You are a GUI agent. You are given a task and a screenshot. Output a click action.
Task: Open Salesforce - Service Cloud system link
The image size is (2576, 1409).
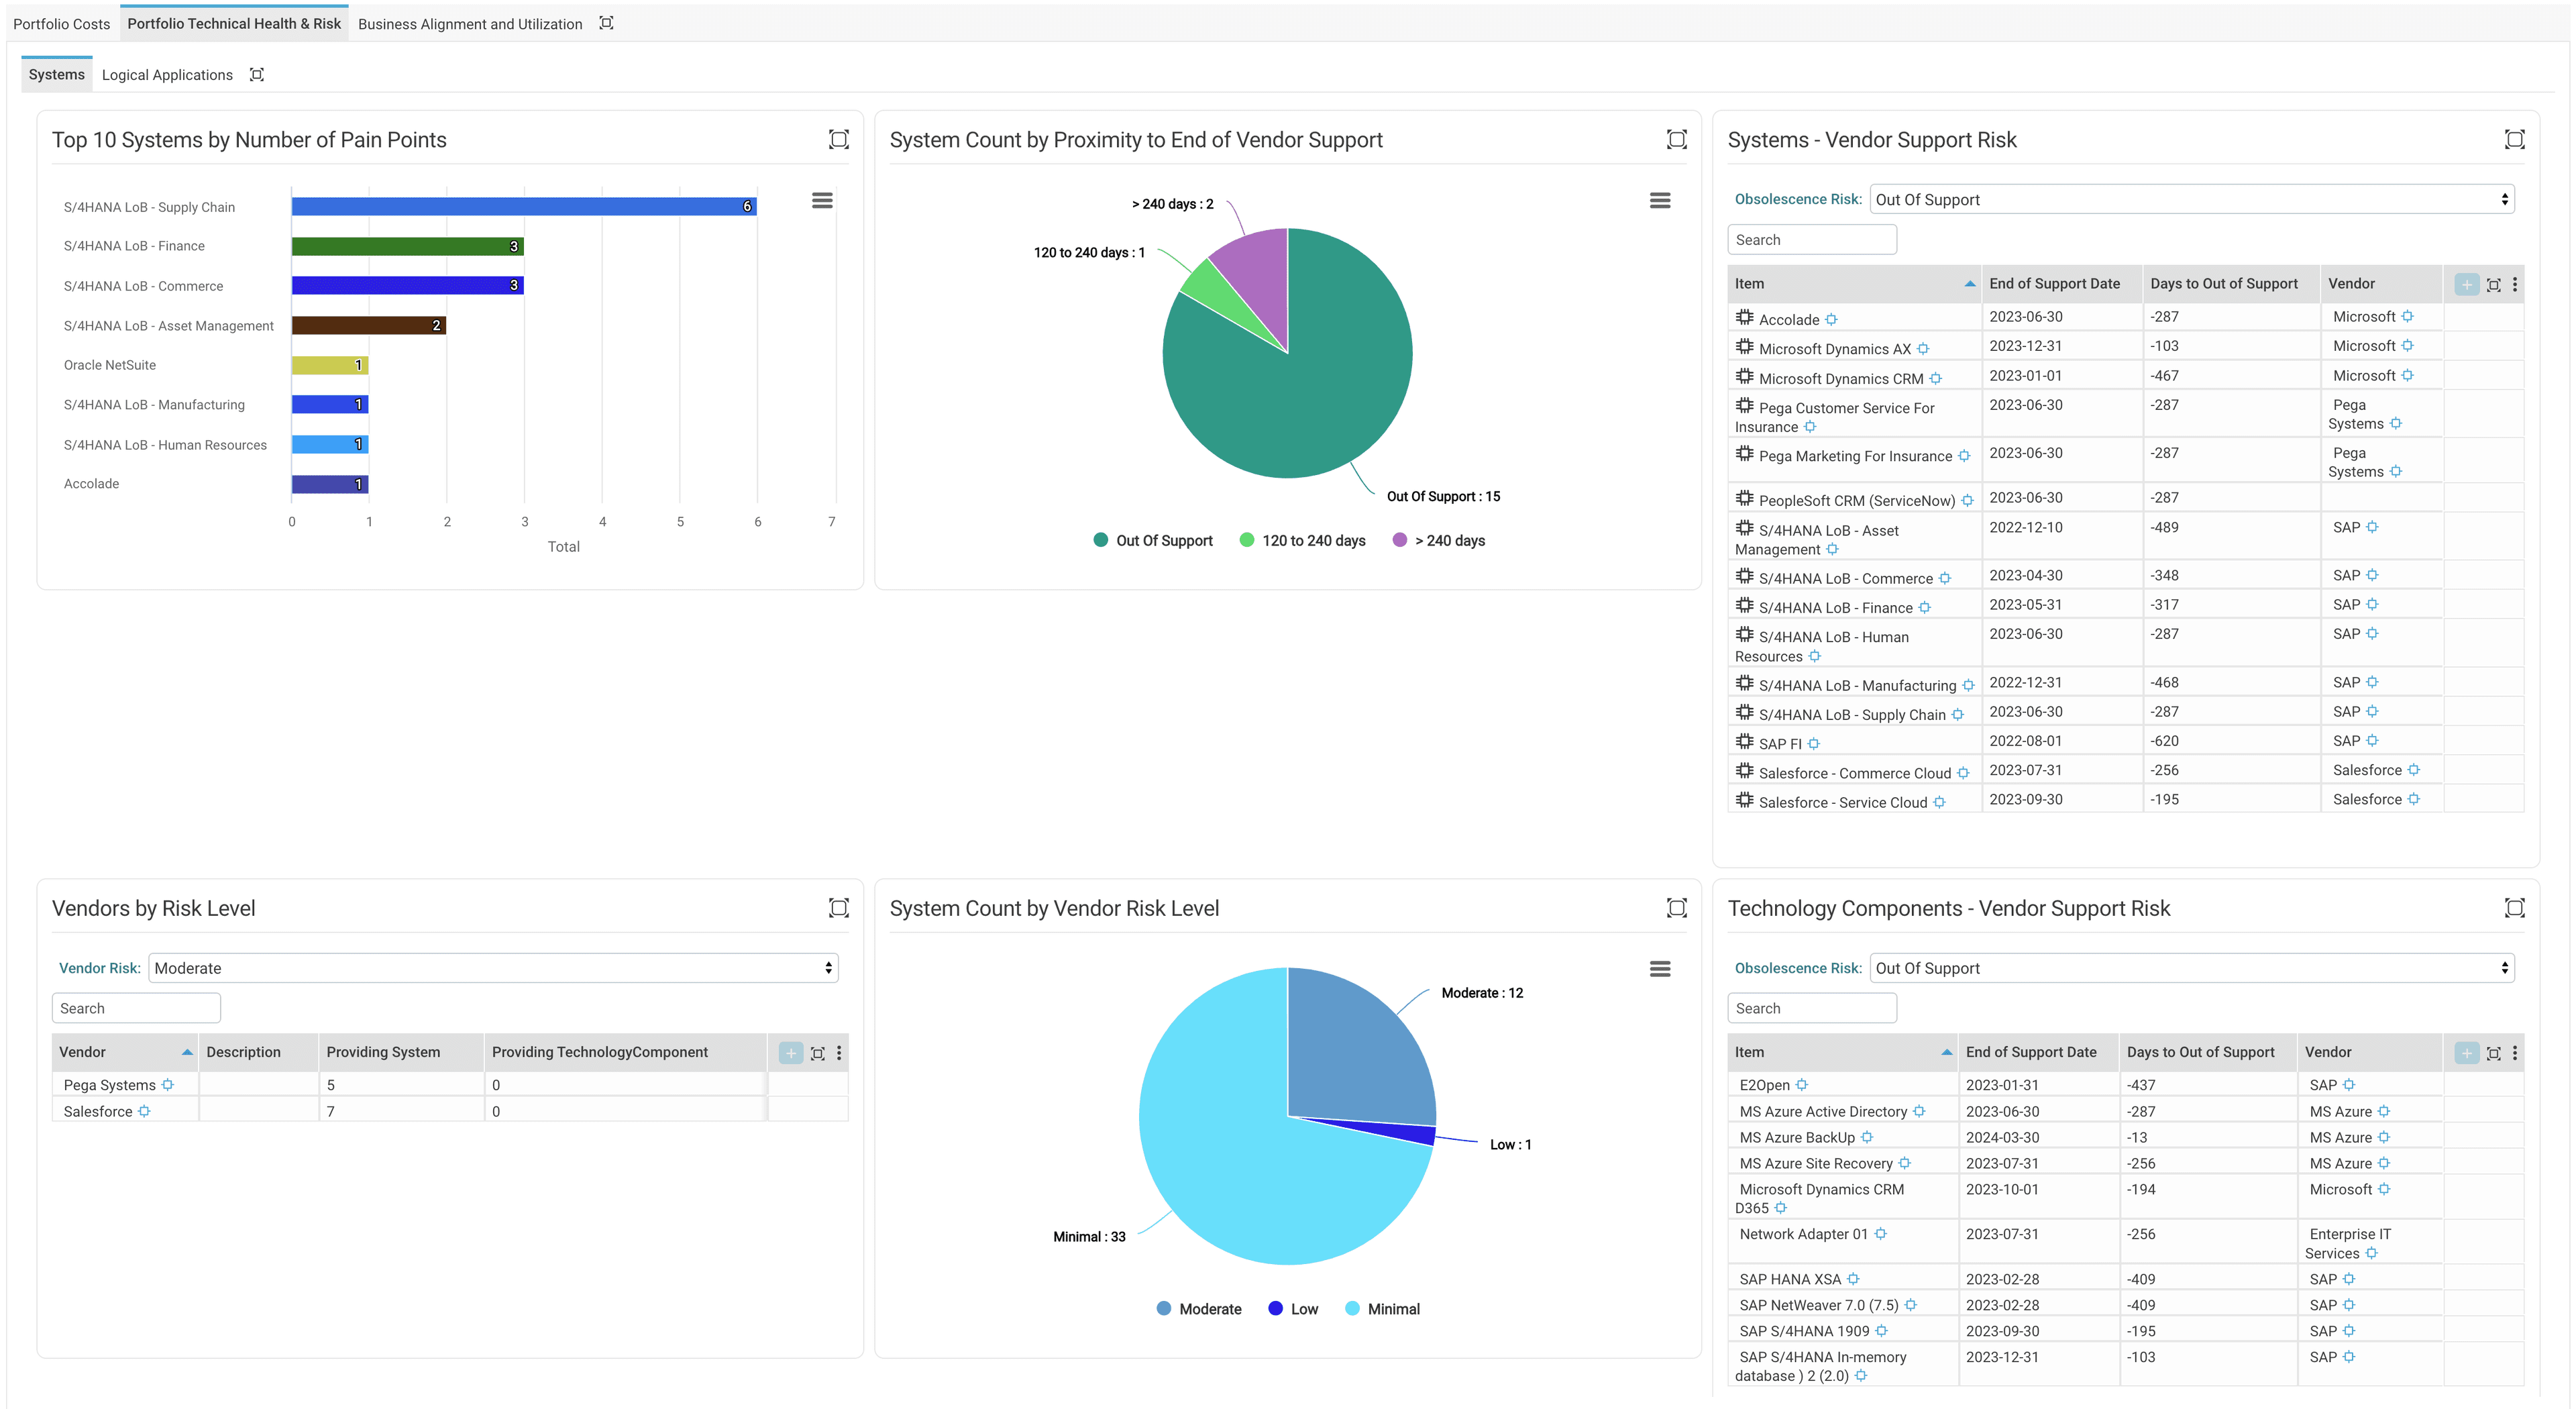(1842, 803)
